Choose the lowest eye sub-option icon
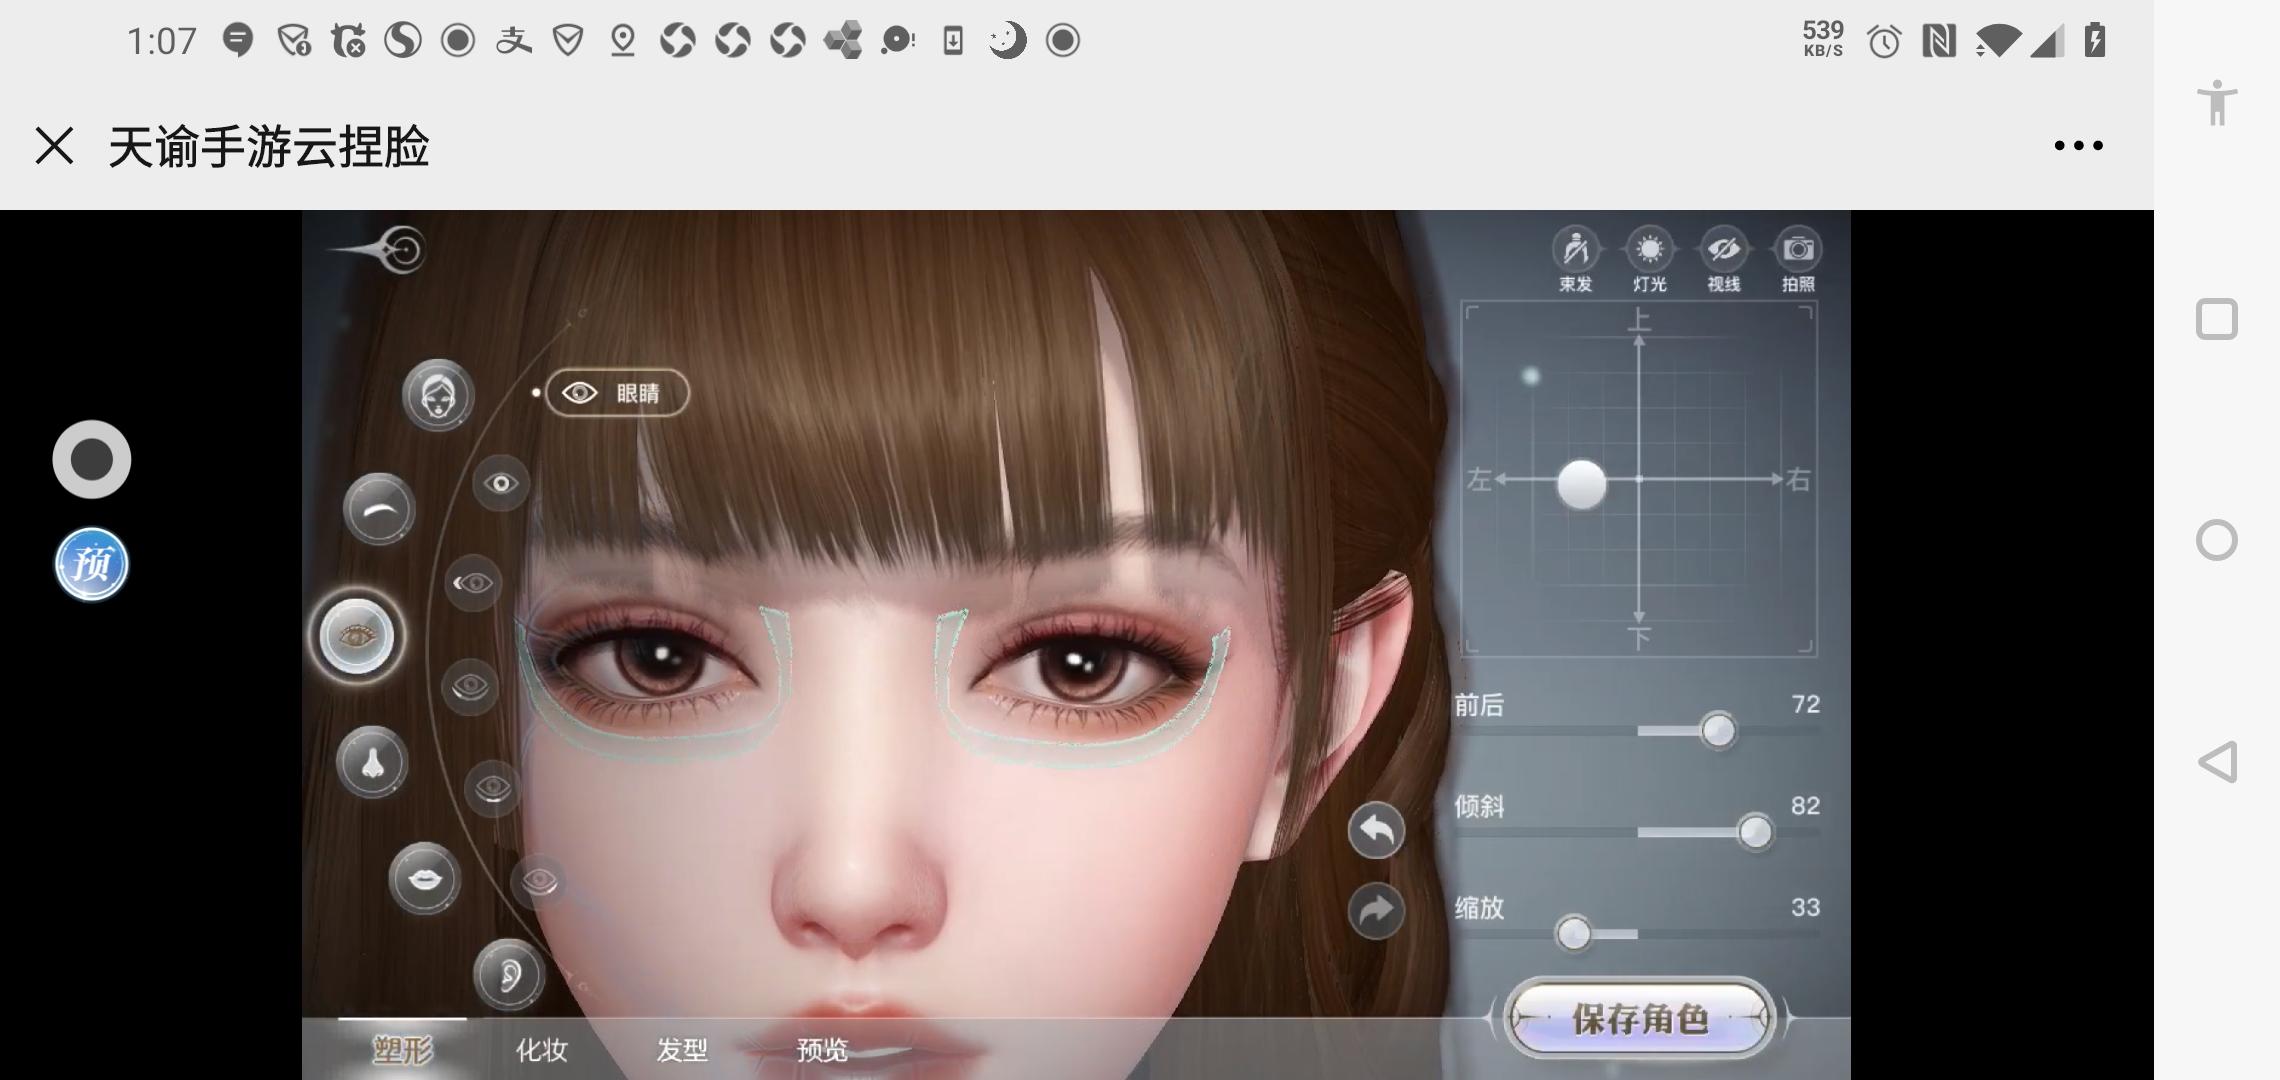 (x=539, y=881)
